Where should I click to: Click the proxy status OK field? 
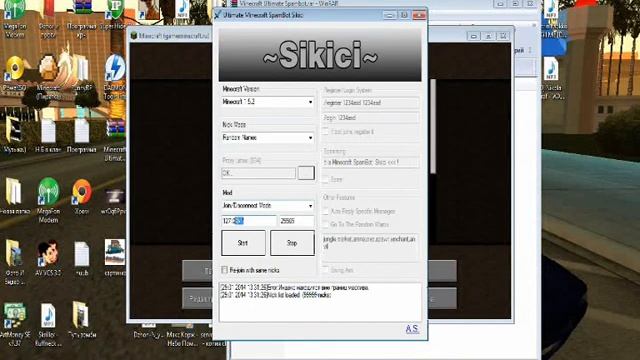[x=258, y=173]
